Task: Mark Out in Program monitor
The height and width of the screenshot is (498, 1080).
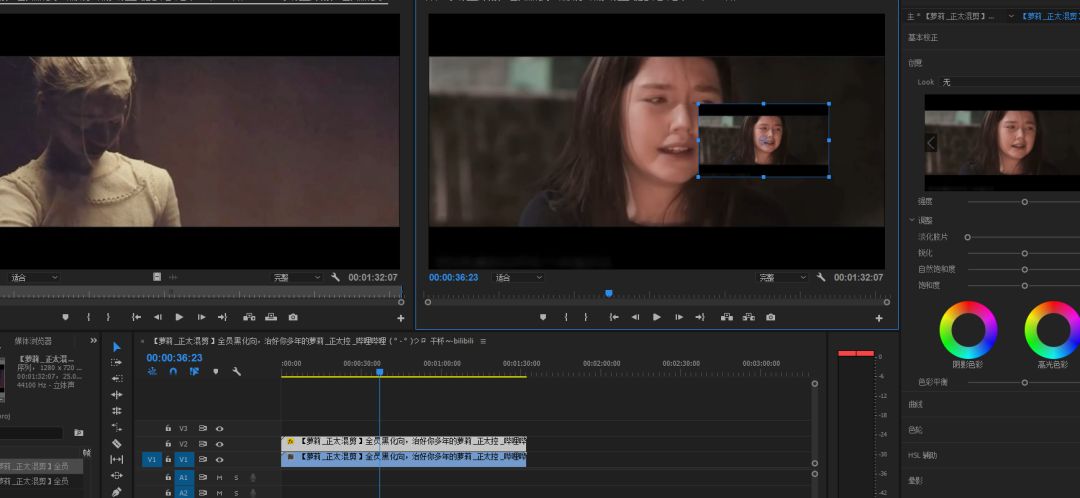Action: (586, 317)
